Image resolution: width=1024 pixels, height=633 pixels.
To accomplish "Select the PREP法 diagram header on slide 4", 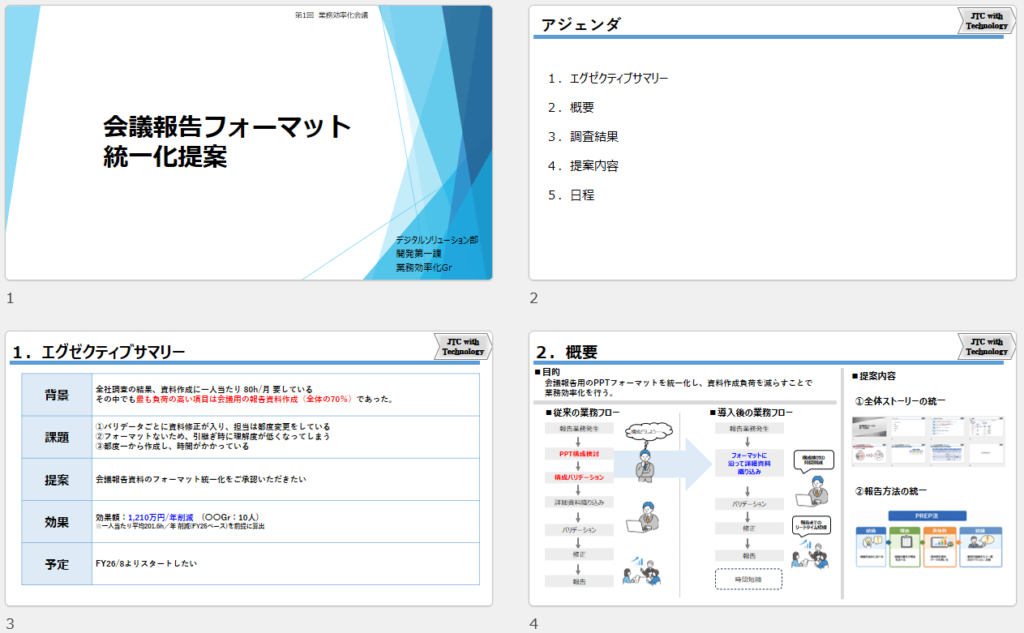I will coord(925,515).
